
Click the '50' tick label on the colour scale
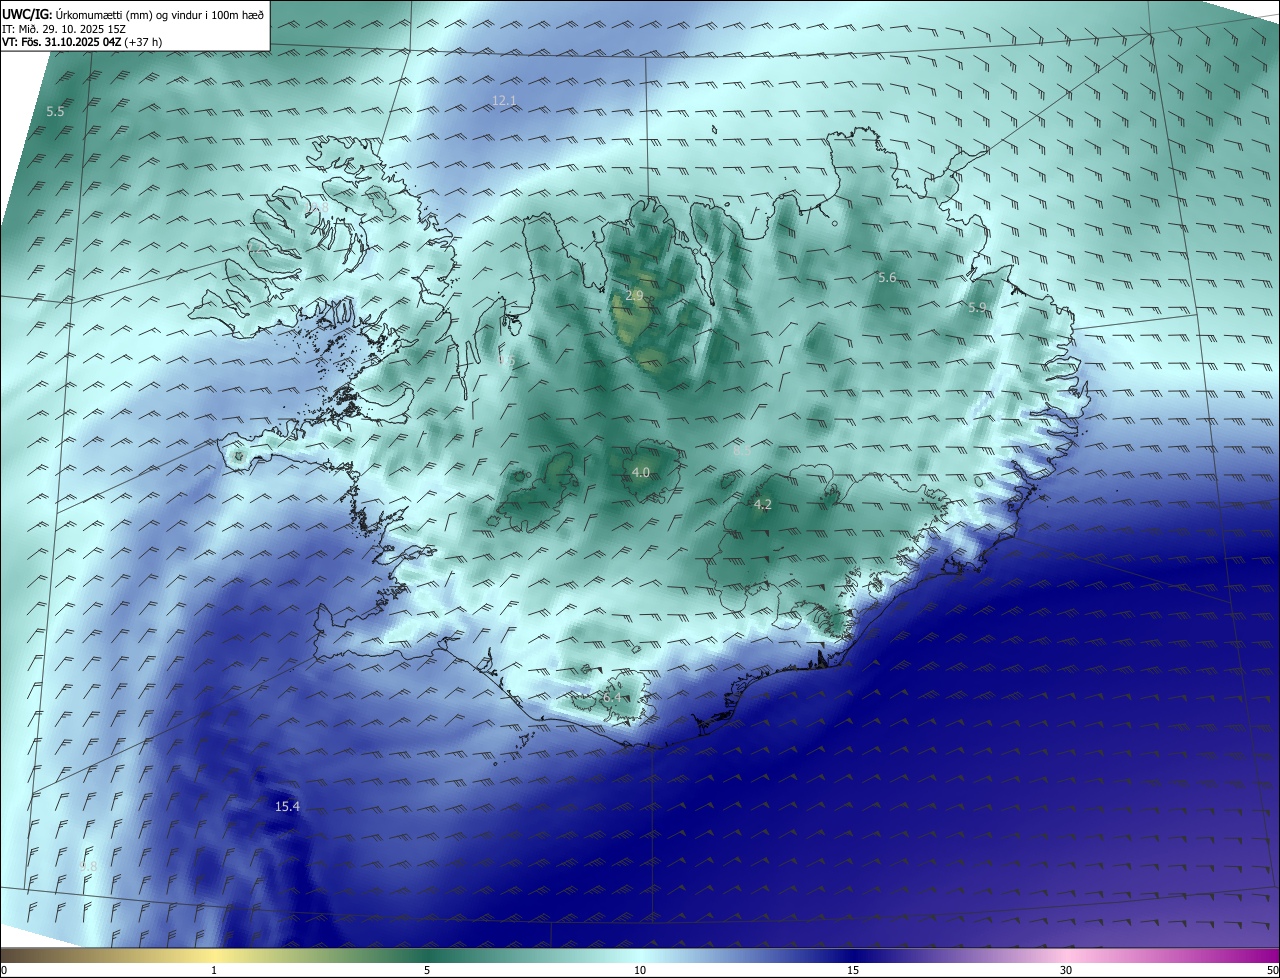1272,970
